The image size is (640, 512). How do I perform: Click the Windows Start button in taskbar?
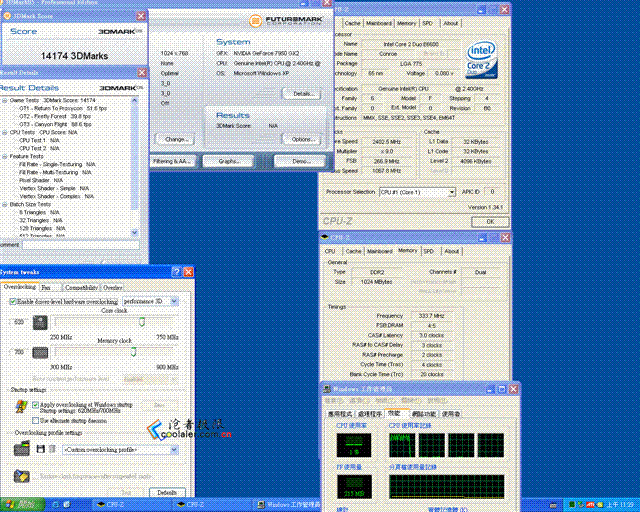22,505
